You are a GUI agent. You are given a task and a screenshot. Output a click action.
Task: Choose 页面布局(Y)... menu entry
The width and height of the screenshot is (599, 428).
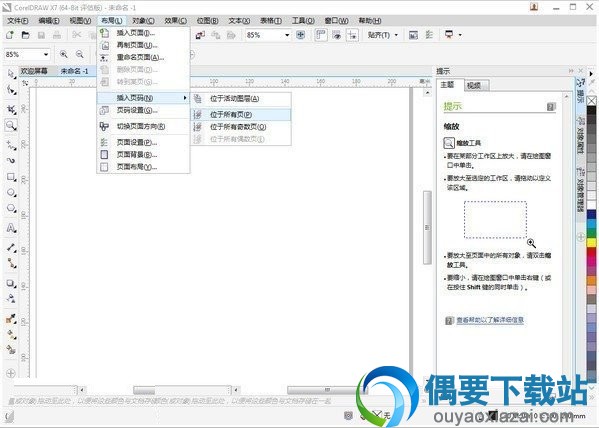click(x=143, y=167)
